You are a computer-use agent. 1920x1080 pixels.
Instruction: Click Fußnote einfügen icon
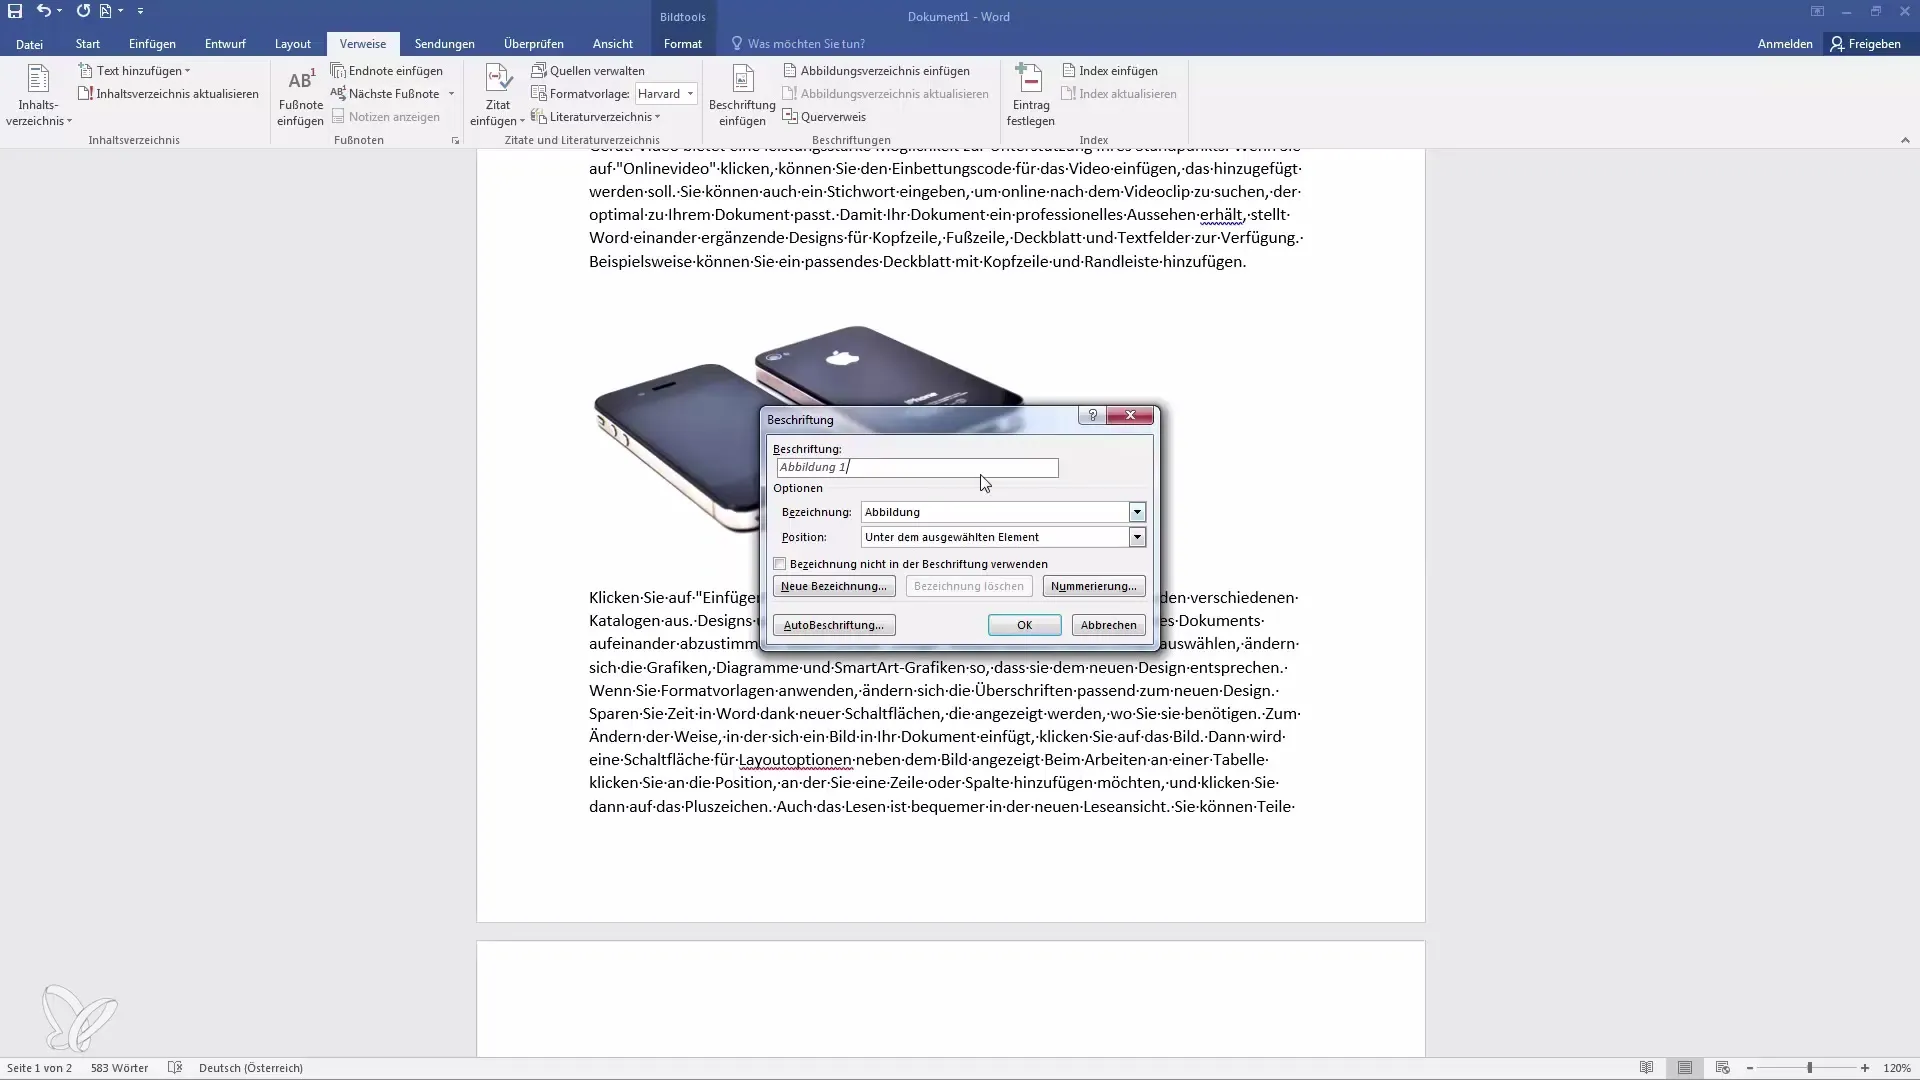coord(300,96)
